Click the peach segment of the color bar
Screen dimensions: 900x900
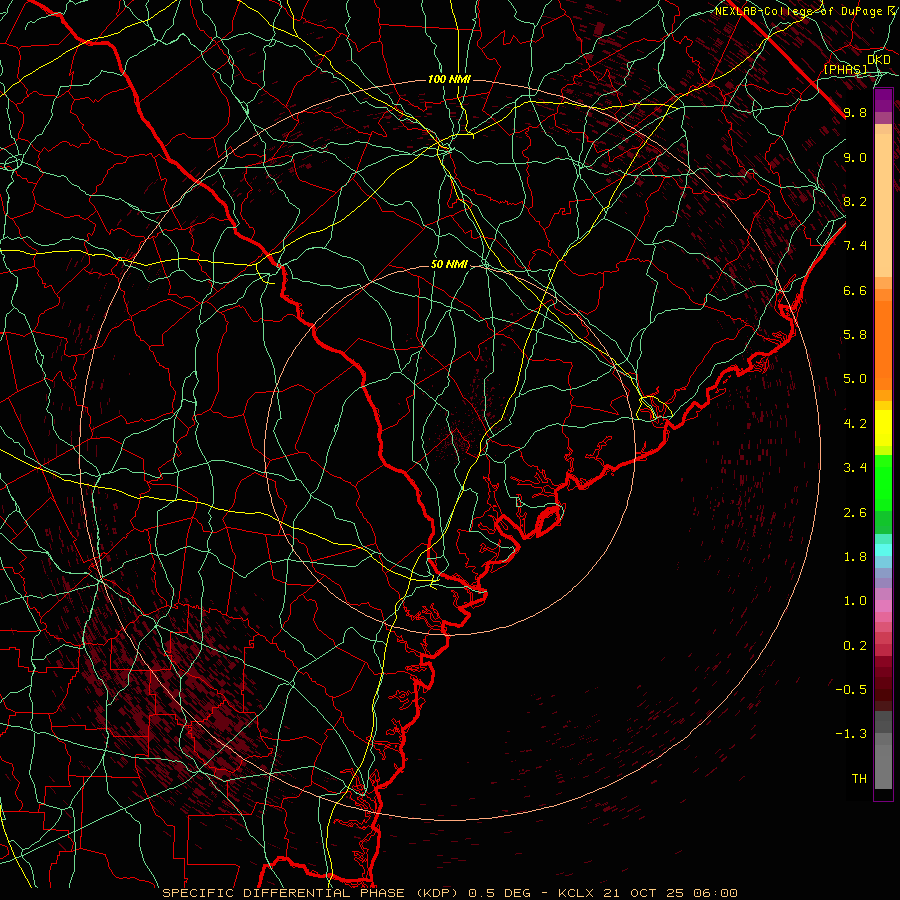pos(883,201)
